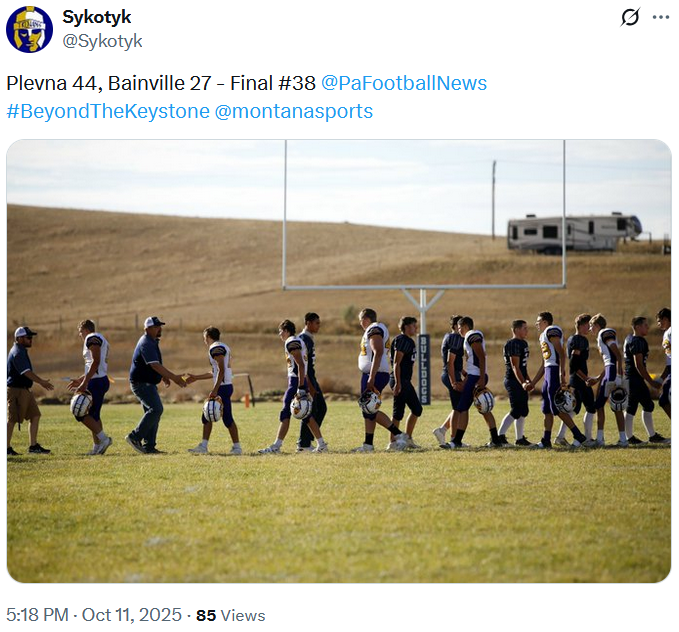View the 85 Views count

pos(230,615)
